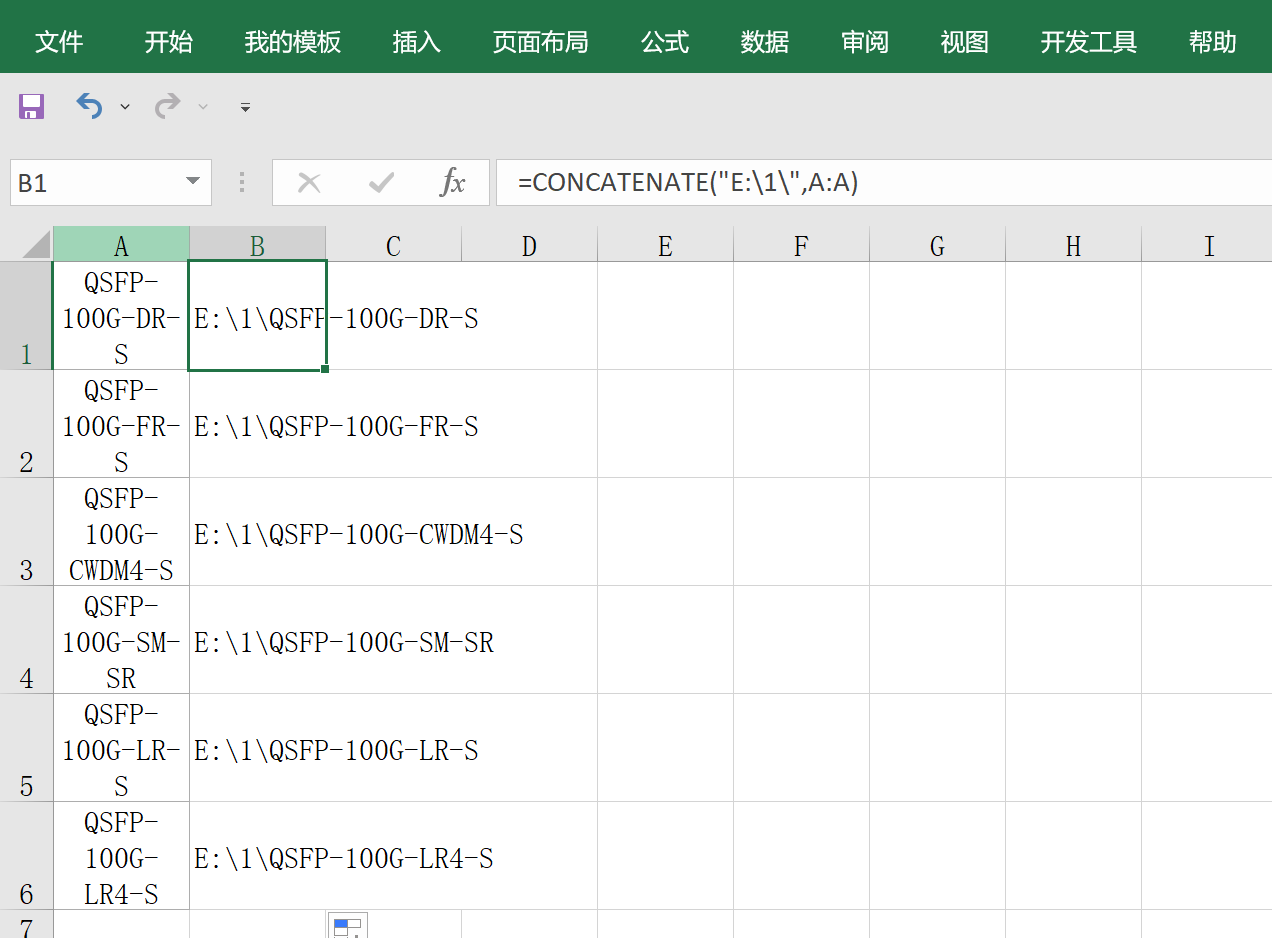This screenshot has width=1272, height=938.
Task: Click the Undo arrow icon
Action: pyautogui.click(x=90, y=106)
